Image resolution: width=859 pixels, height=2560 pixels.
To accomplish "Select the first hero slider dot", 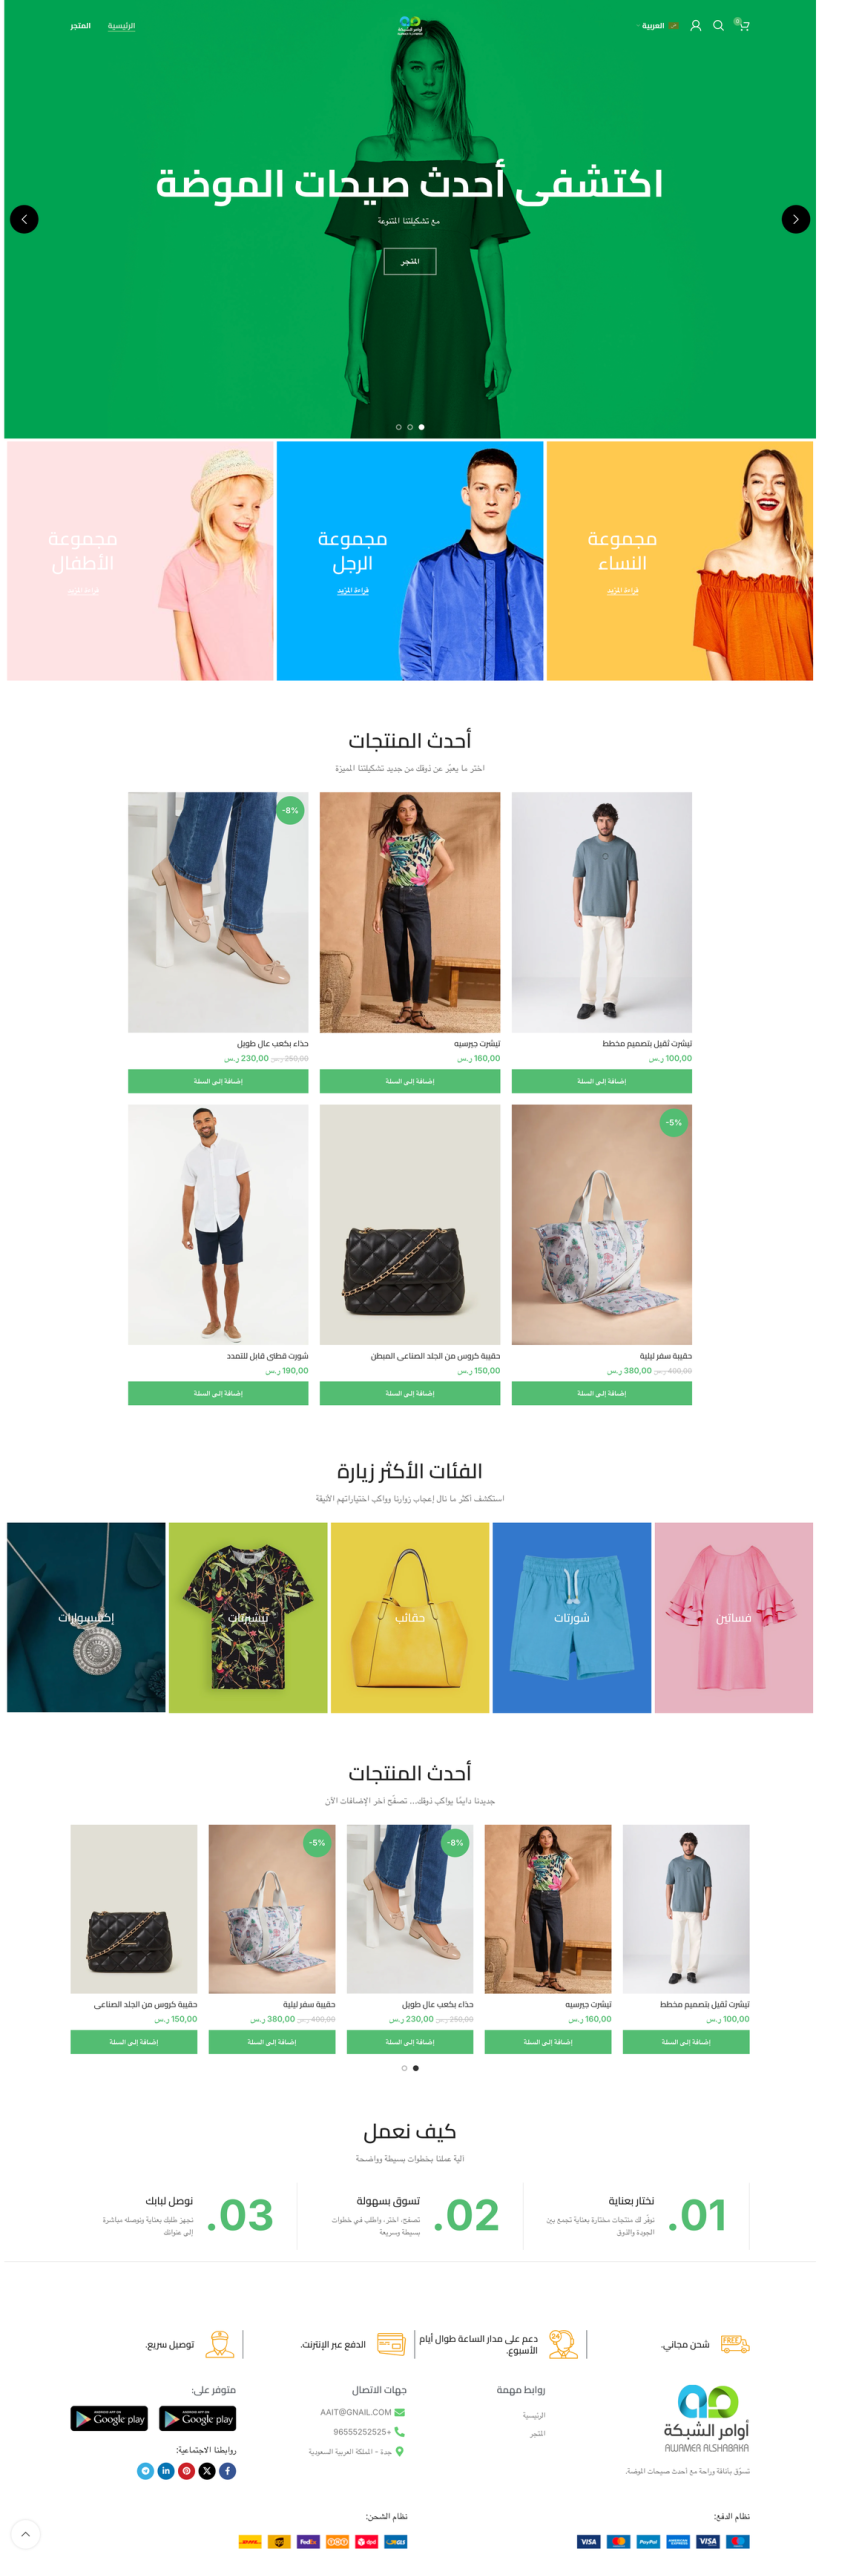I will 398,427.
